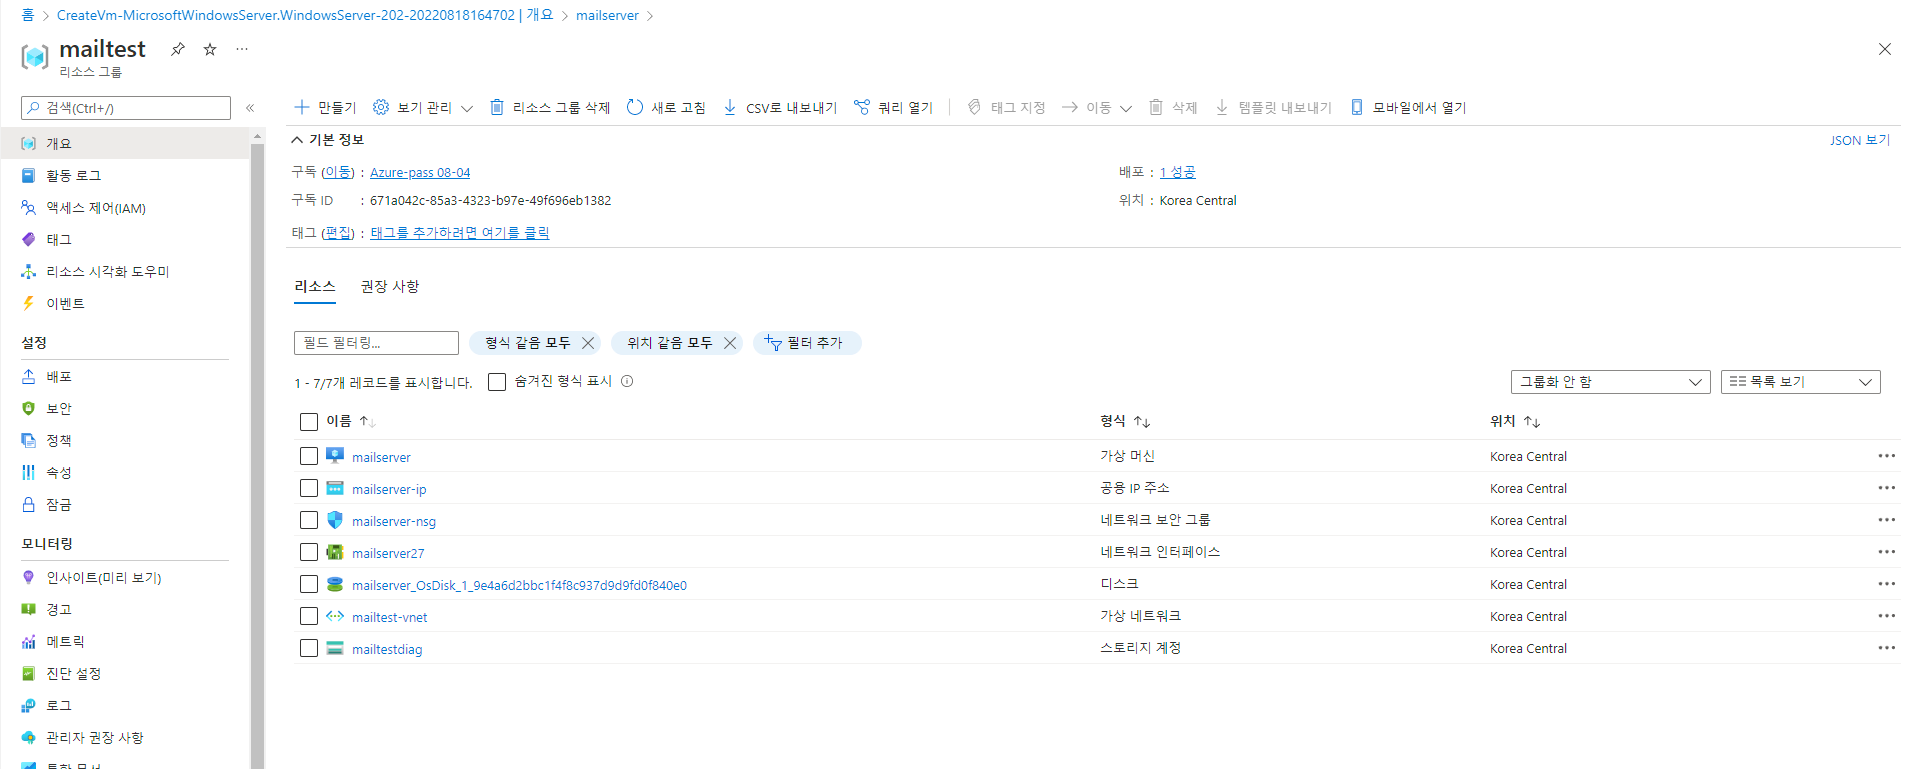1915x769 pixels.
Task: Click 태그 지정 toolbar item
Action: point(1006,107)
